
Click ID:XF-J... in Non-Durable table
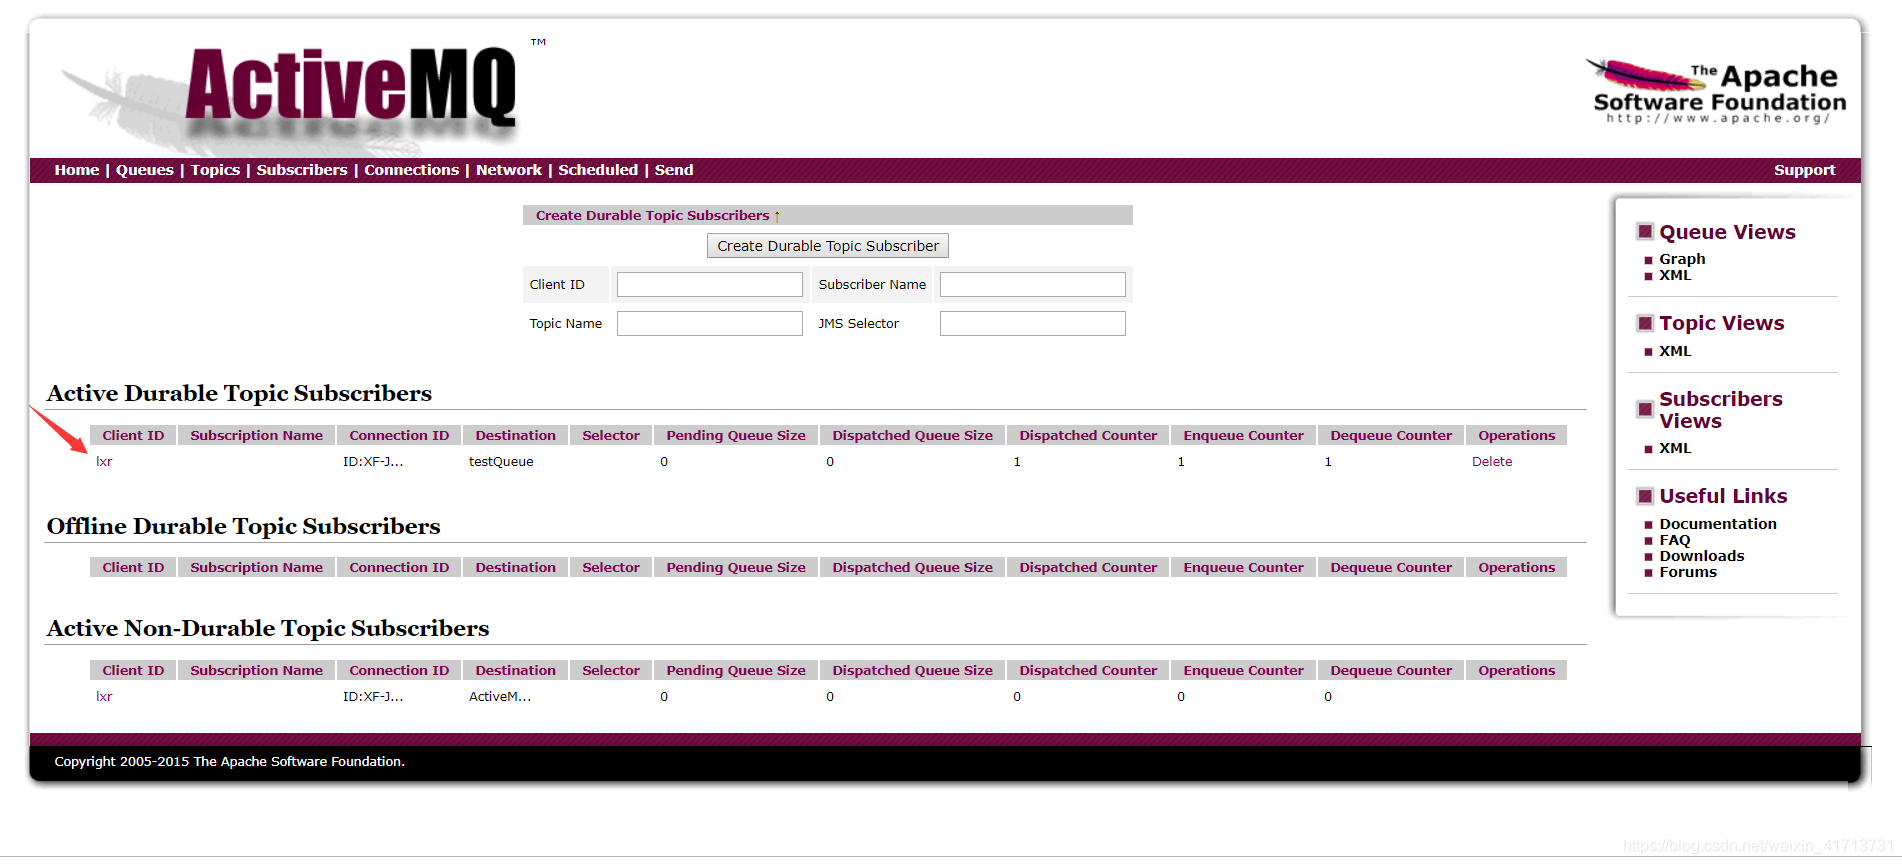pos(373,697)
